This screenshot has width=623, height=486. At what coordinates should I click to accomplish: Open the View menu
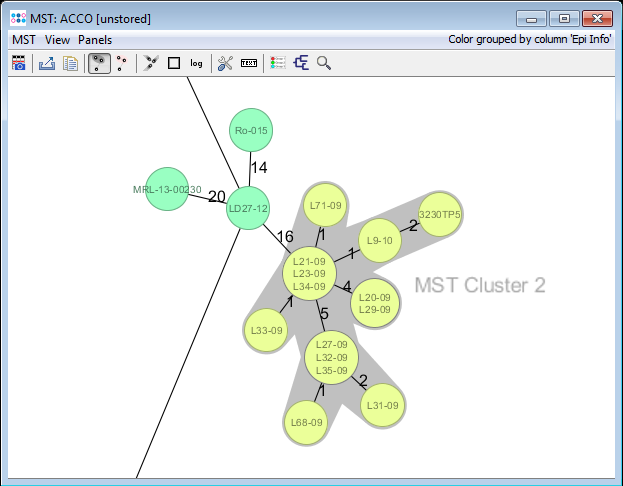point(57,40)
